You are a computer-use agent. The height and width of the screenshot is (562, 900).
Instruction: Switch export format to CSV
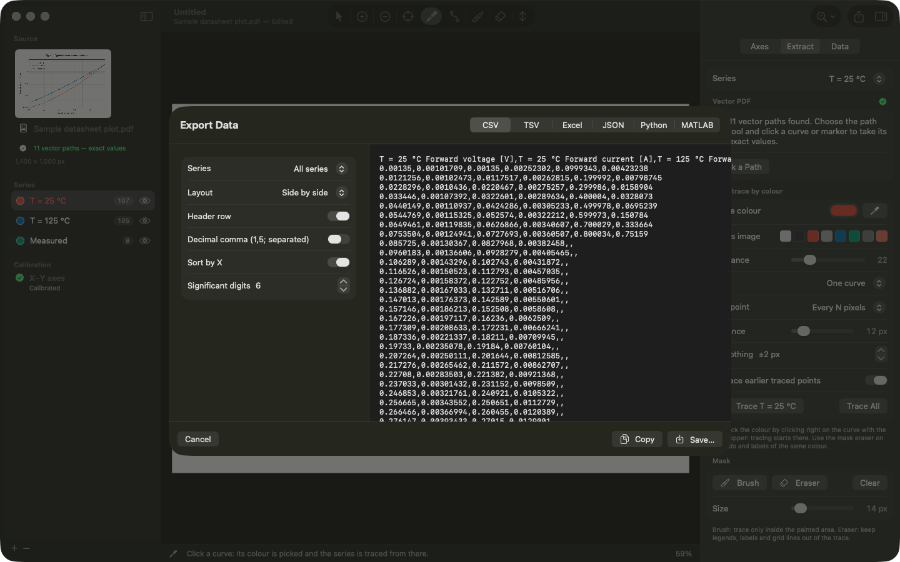pos(490,125)
